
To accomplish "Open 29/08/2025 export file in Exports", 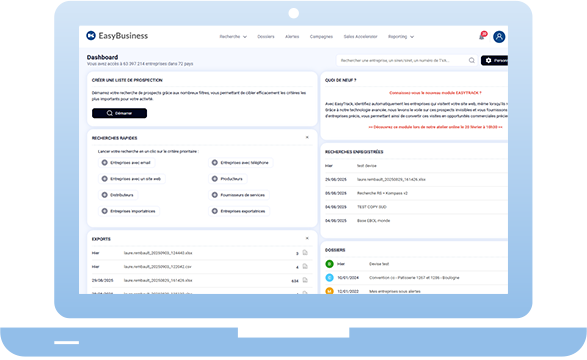I will [x=158, y=280].
